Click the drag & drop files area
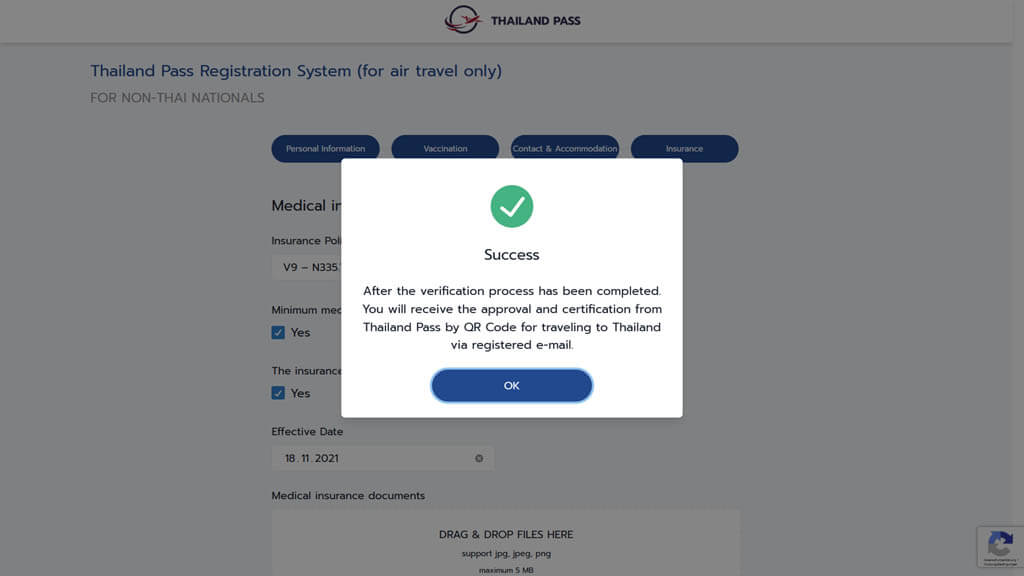The image size is (1024, 576). tap(505, 543)
